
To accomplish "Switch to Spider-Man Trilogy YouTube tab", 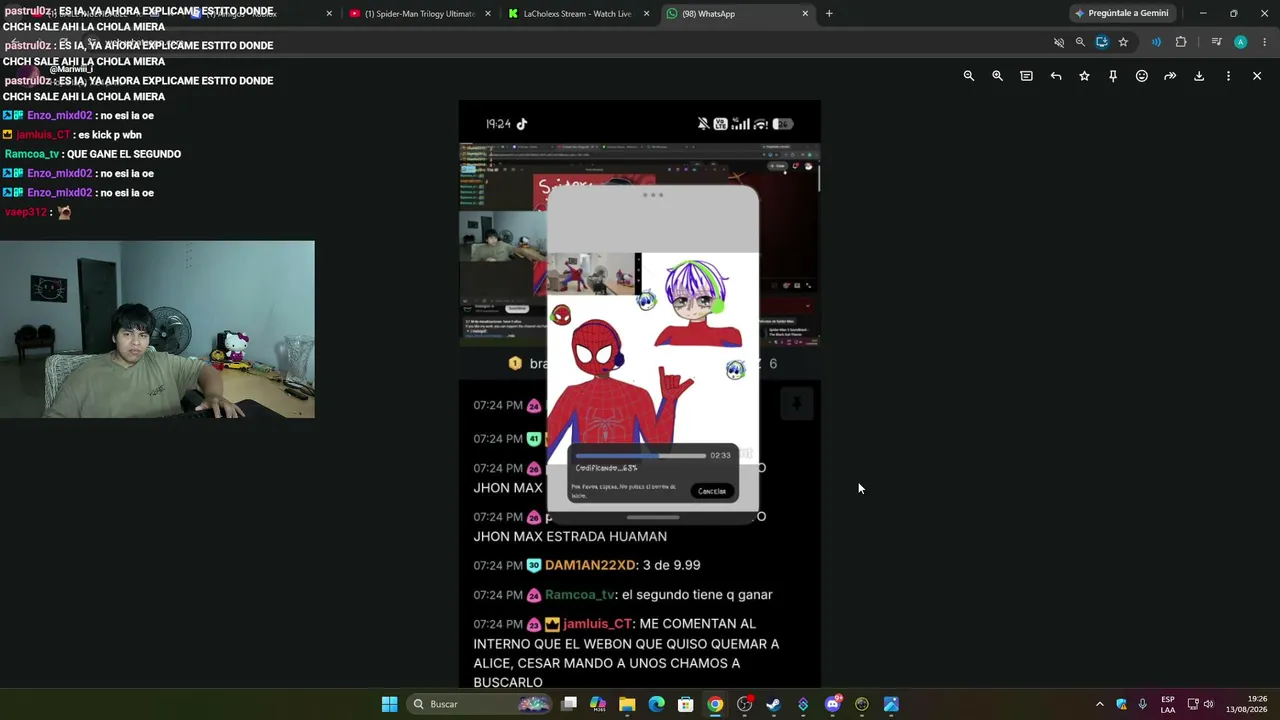I will pos(421,14).
